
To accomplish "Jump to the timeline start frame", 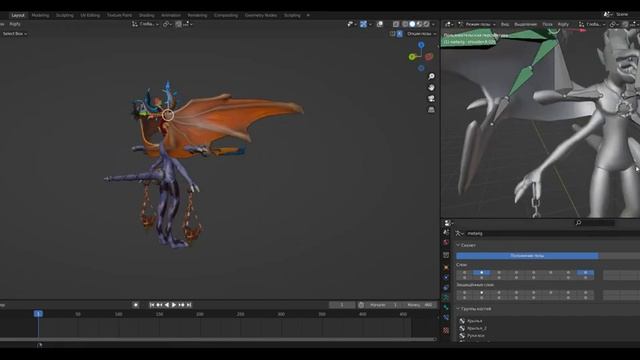I will [152, 305].
